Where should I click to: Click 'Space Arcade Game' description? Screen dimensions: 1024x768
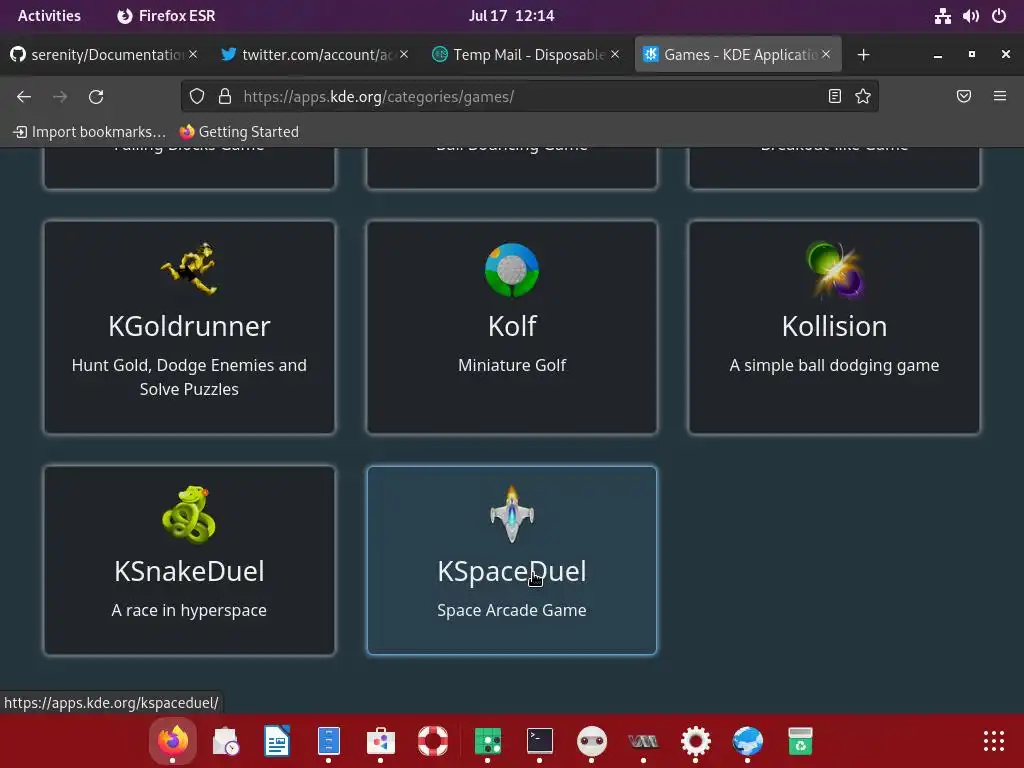pyautogui.click(x=512, y=610)
